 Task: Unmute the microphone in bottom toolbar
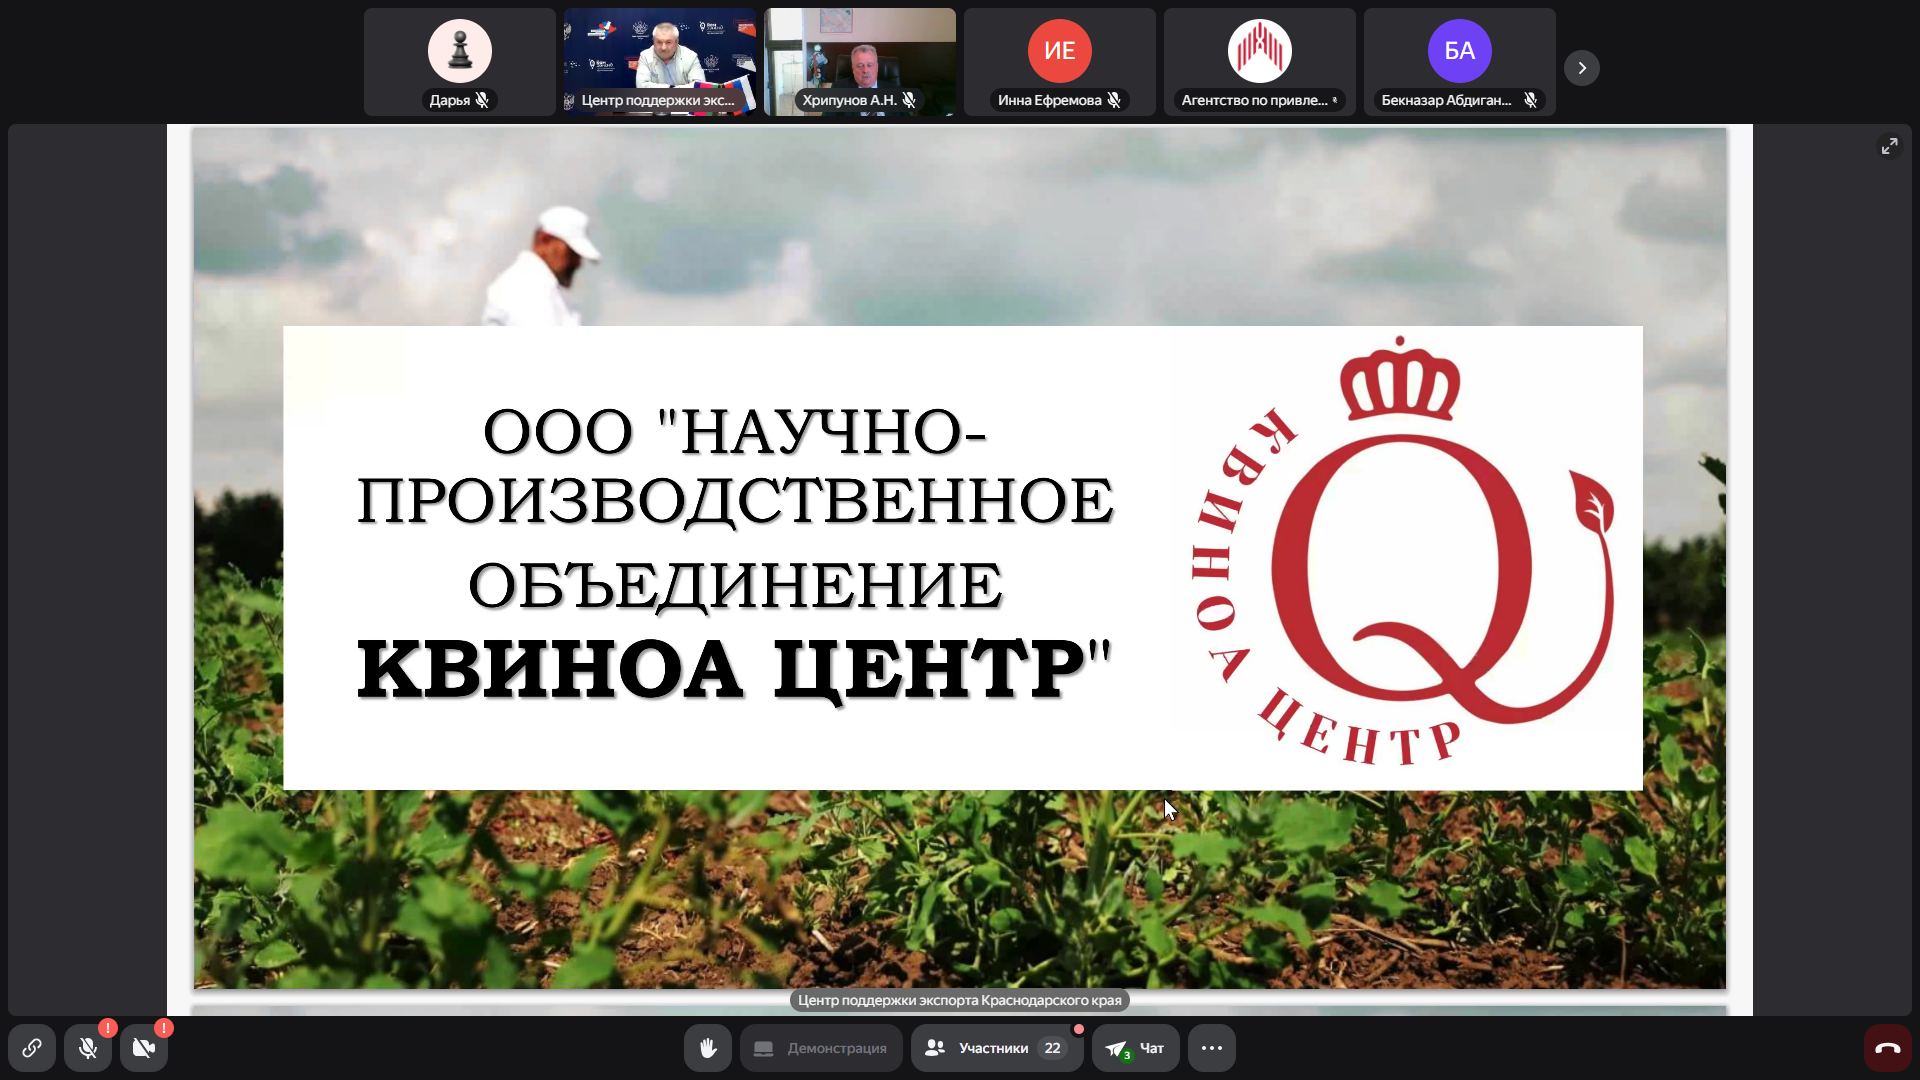coord(88,1048)
